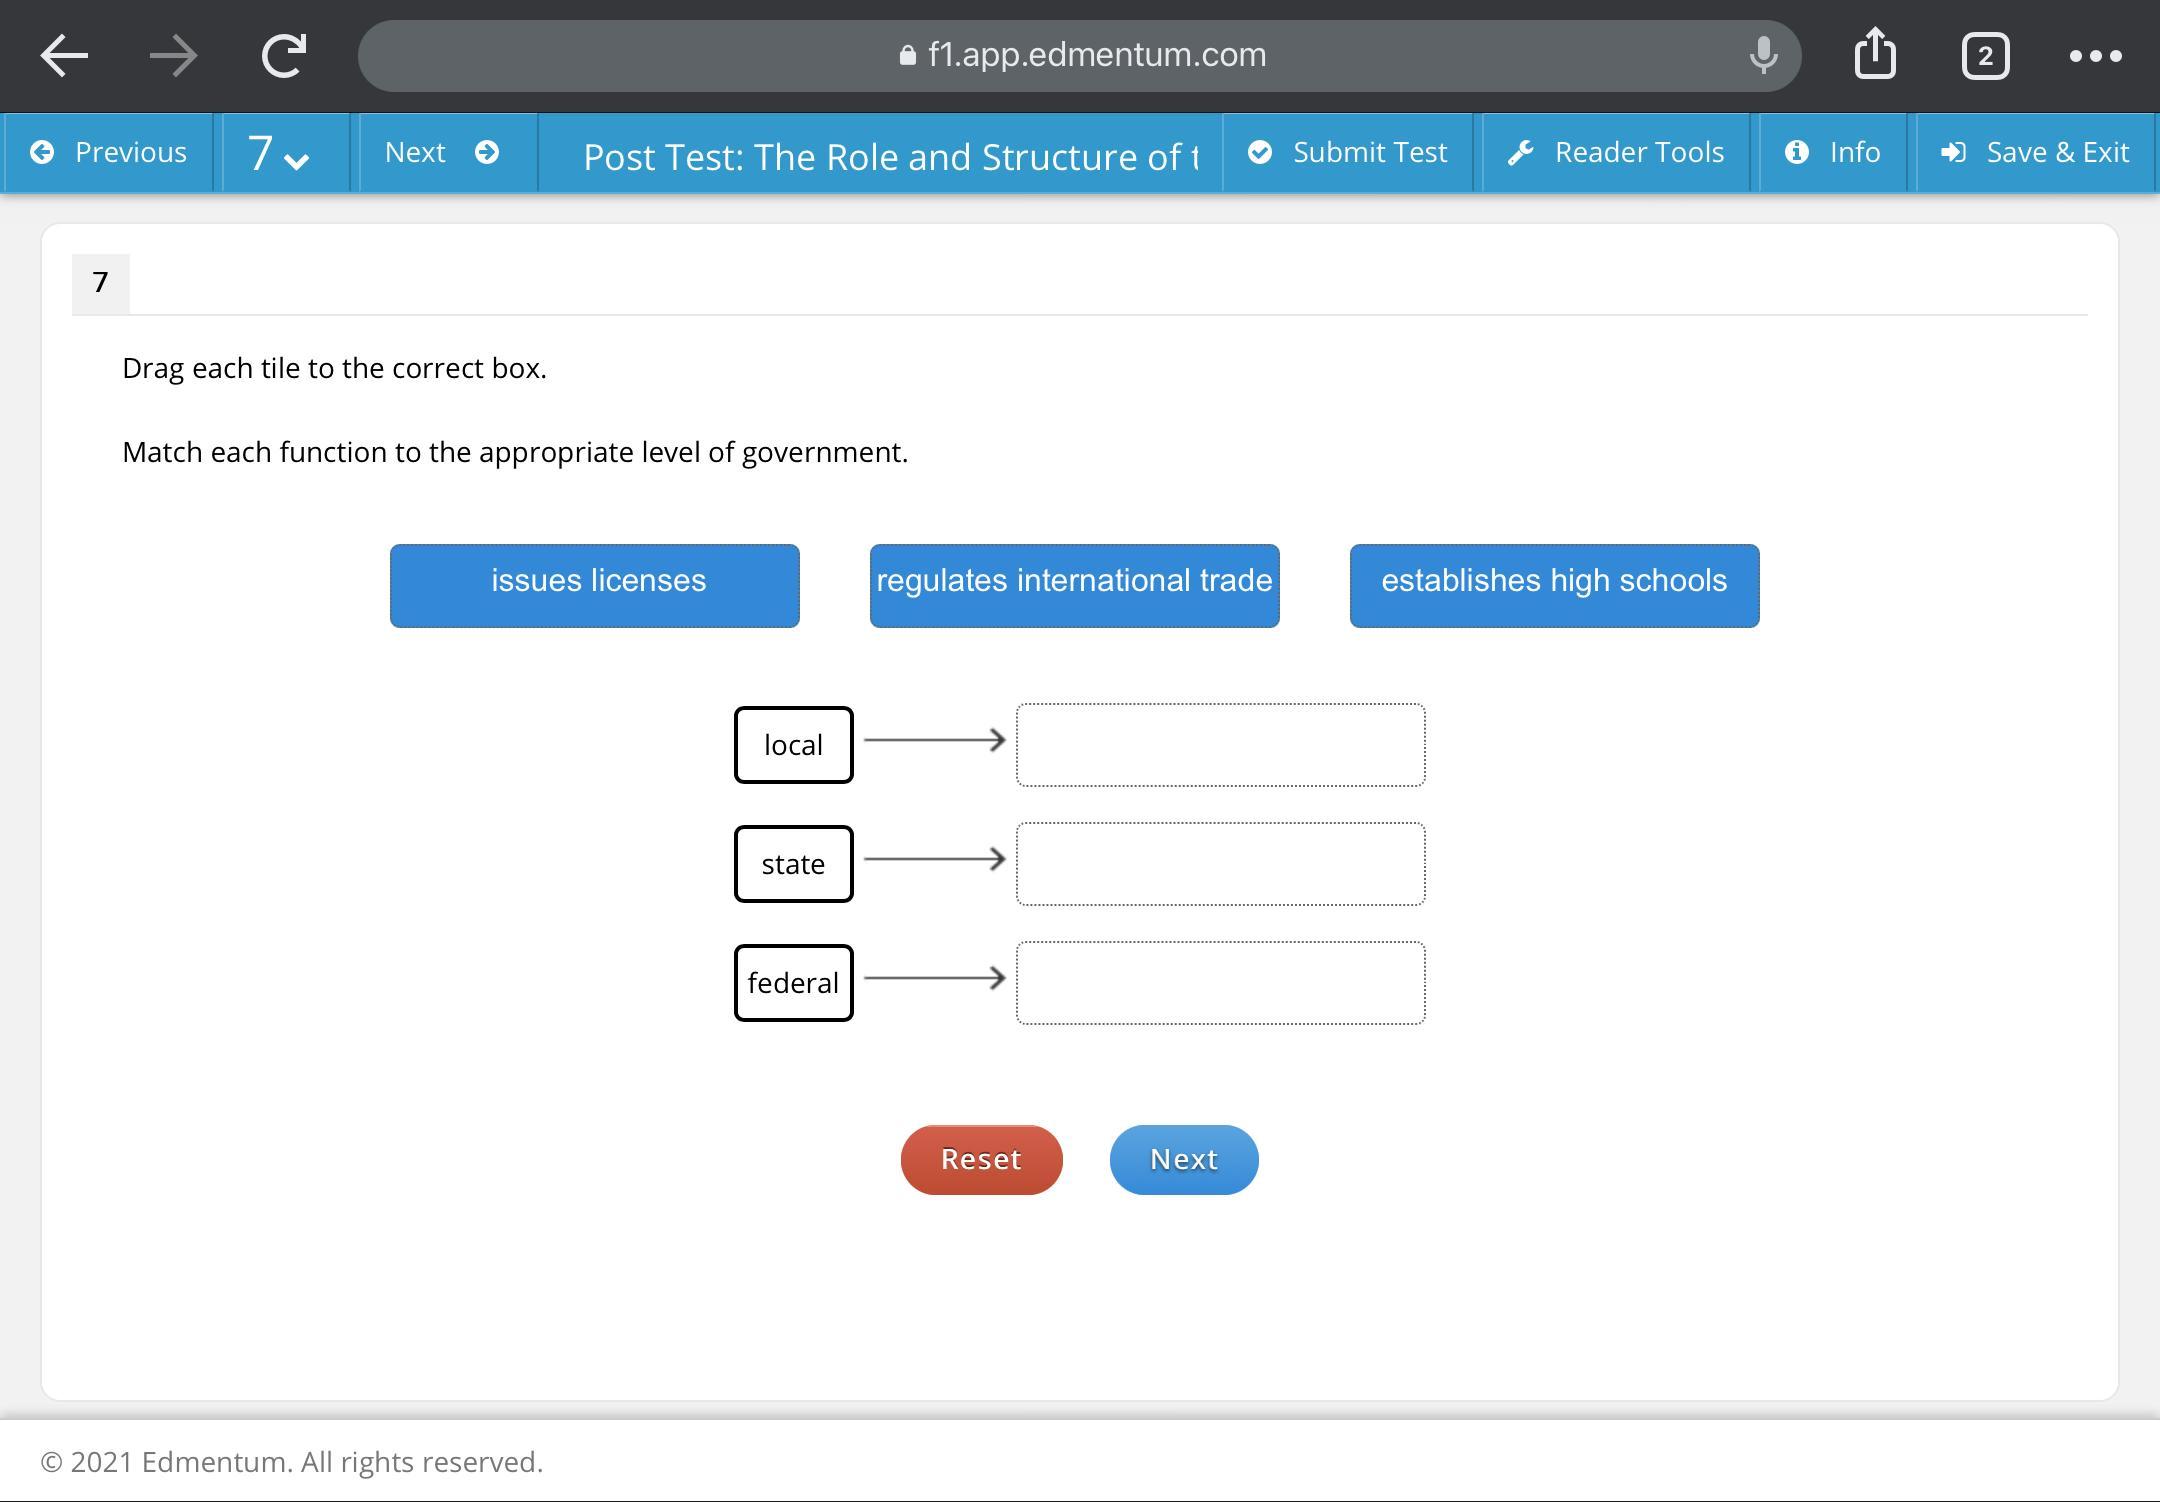Tap the microphone icon in address bar
The width and height of the screenshot is (2160, 1502).
(1763, 55)
